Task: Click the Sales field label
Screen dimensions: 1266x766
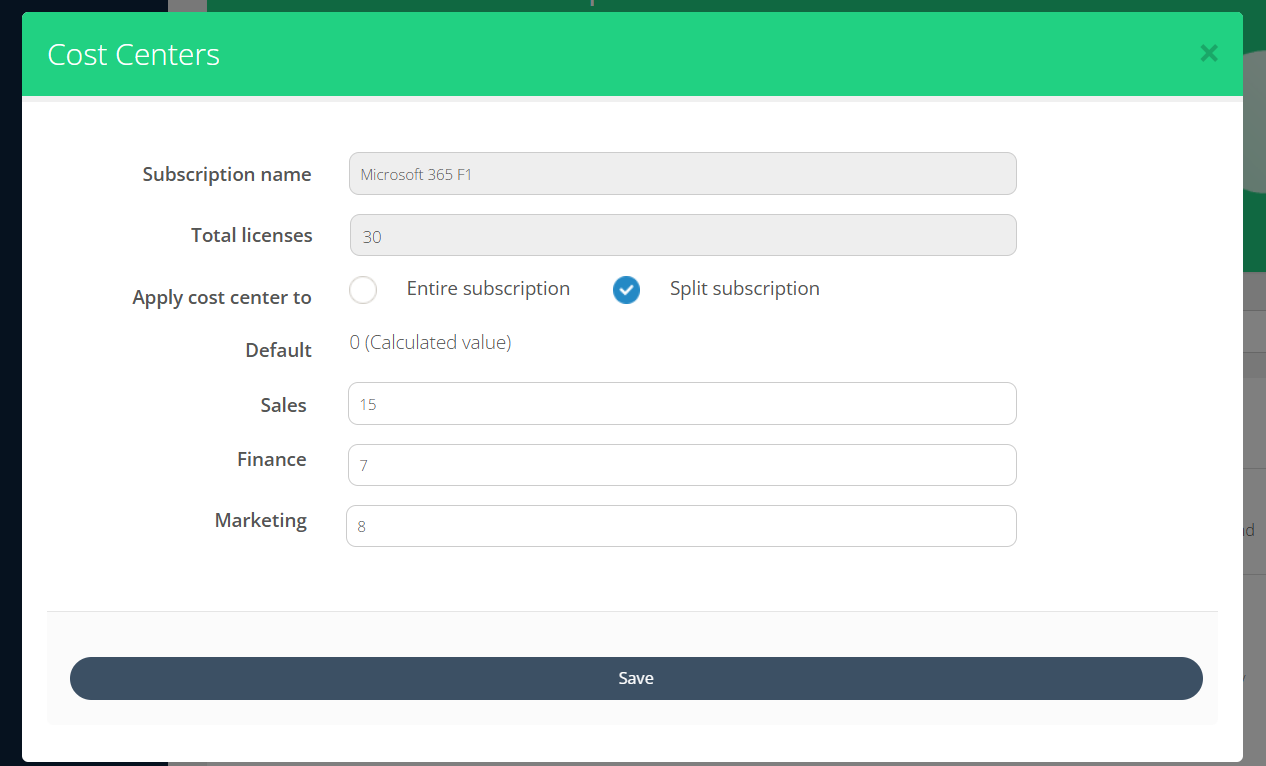Action: pos(283,405)
